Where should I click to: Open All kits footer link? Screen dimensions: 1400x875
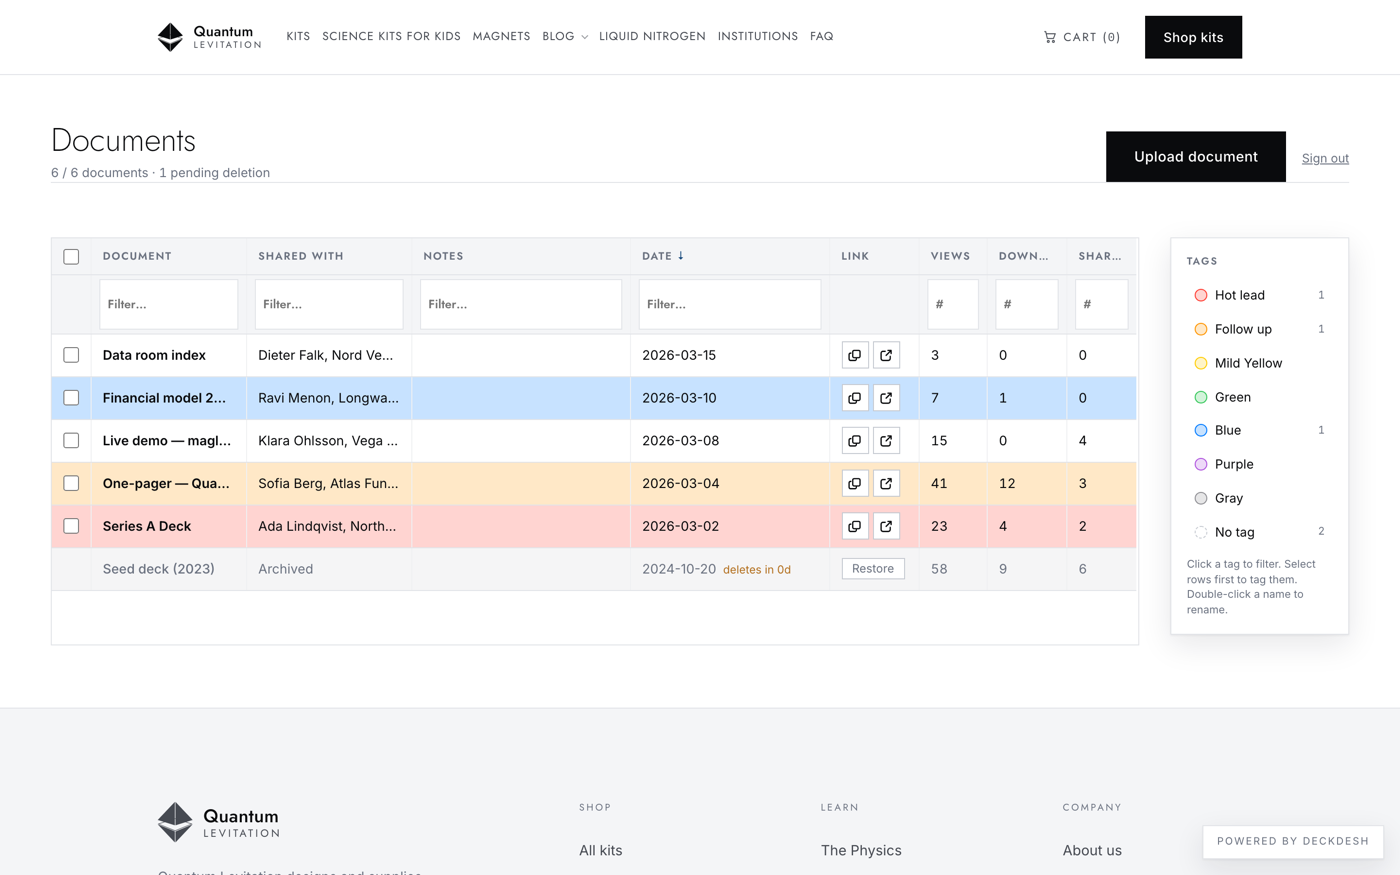600,850
